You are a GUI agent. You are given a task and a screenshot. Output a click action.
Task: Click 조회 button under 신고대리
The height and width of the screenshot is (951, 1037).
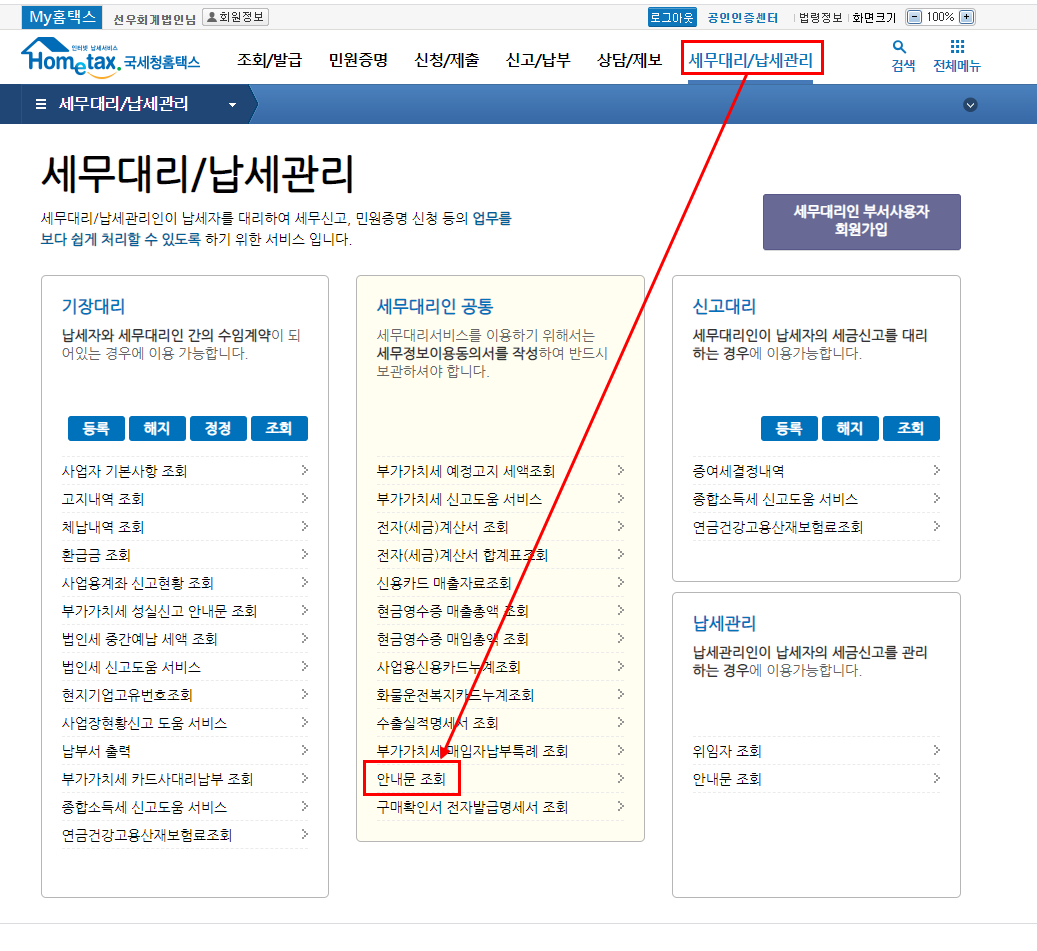pos(911,429)
